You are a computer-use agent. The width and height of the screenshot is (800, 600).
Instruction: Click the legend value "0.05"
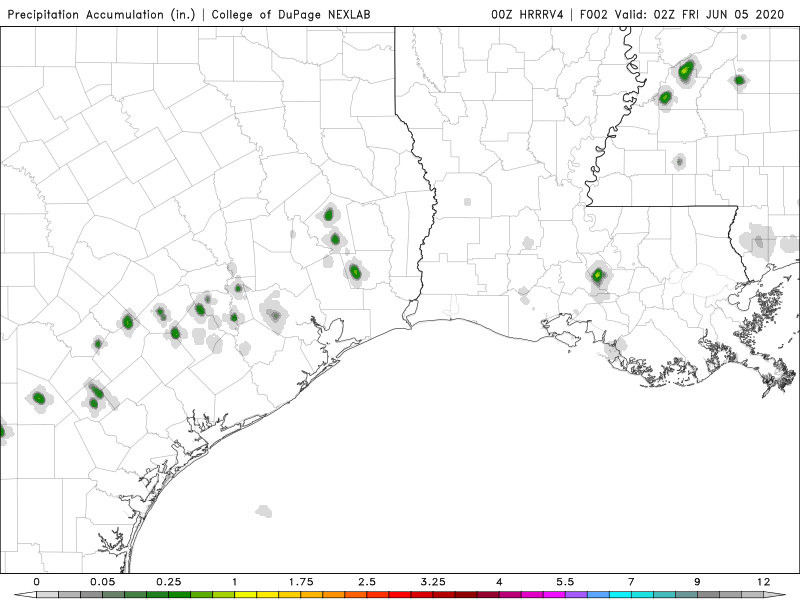(103, 582)
